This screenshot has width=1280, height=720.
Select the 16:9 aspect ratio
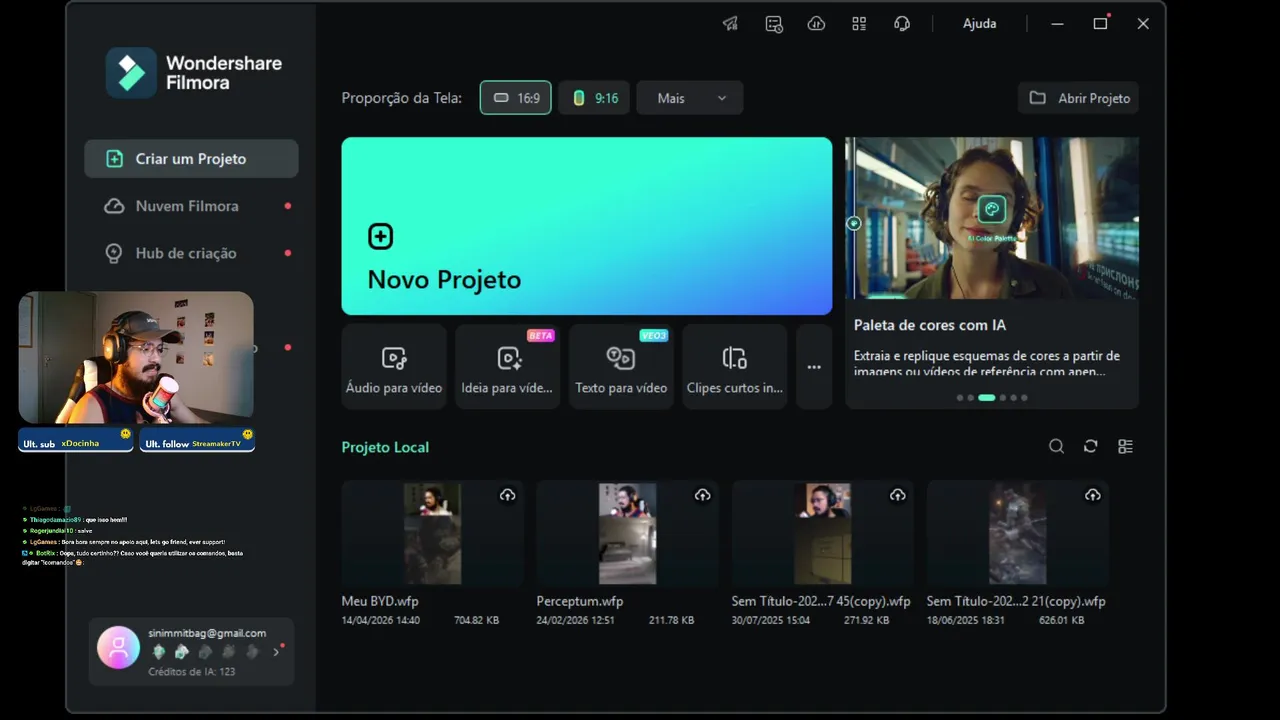coord(516,98)
